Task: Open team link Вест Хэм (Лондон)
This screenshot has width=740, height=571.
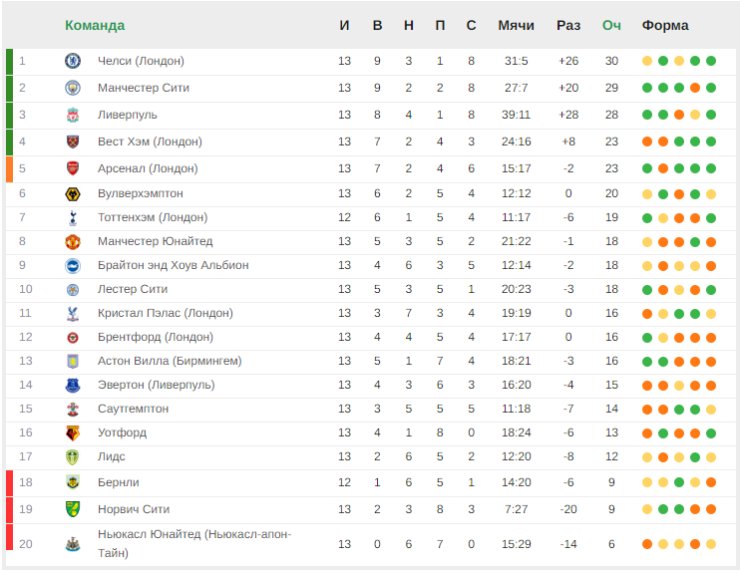Action: click(150, 142)
